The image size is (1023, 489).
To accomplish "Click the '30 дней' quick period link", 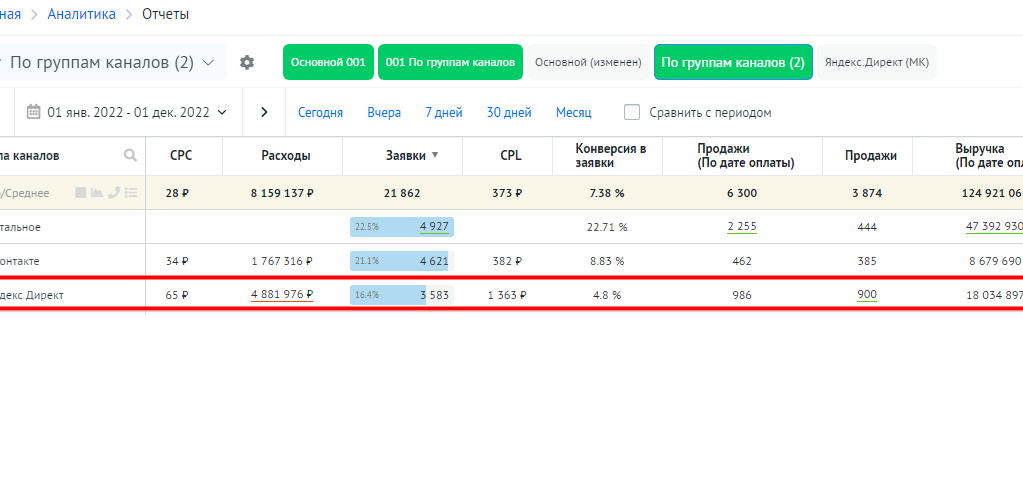I will [509, 113].
